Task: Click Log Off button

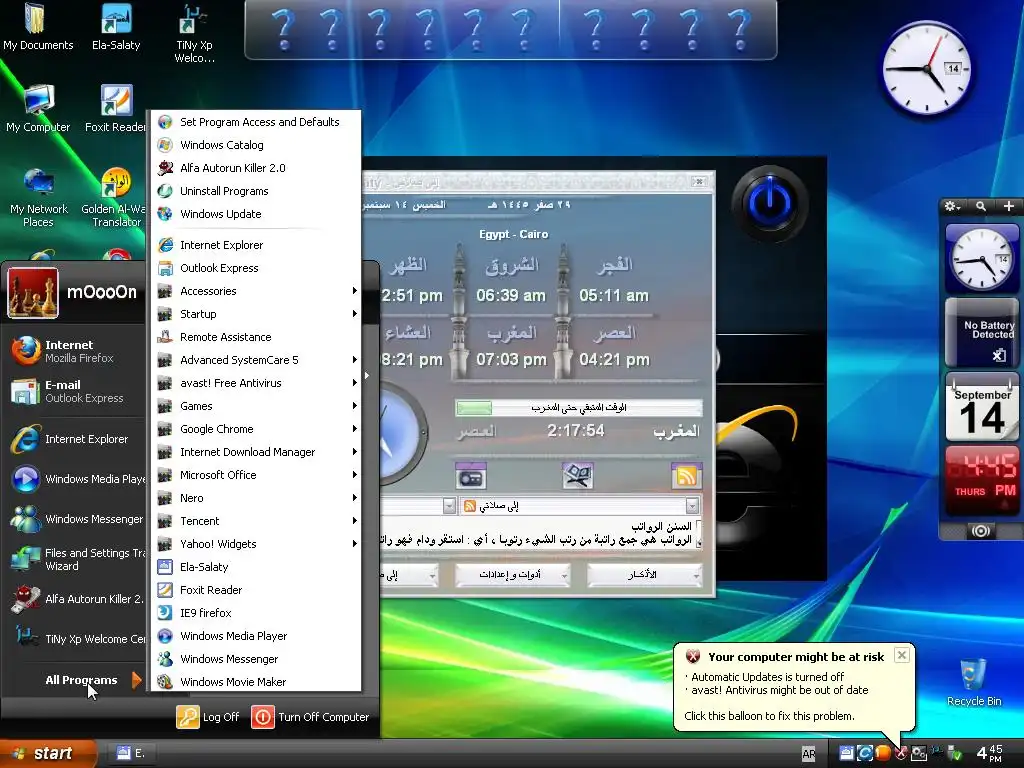Action: tap(208, 717)
